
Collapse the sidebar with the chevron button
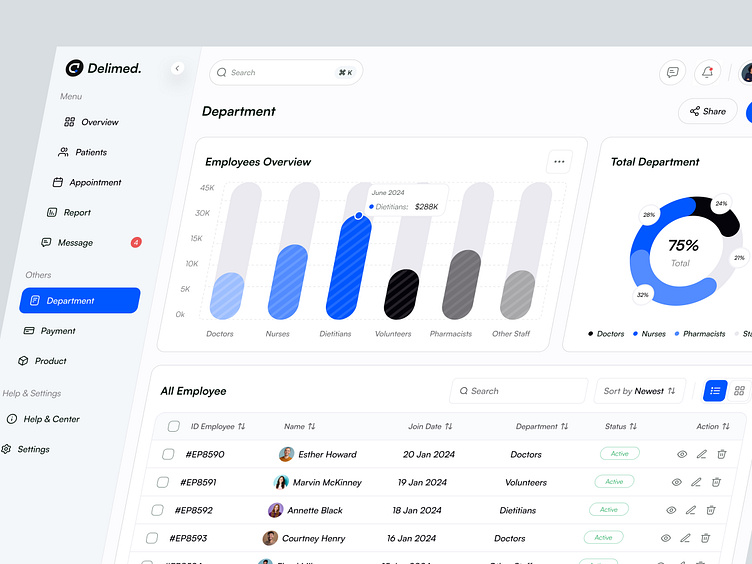(x=177, y=69)
